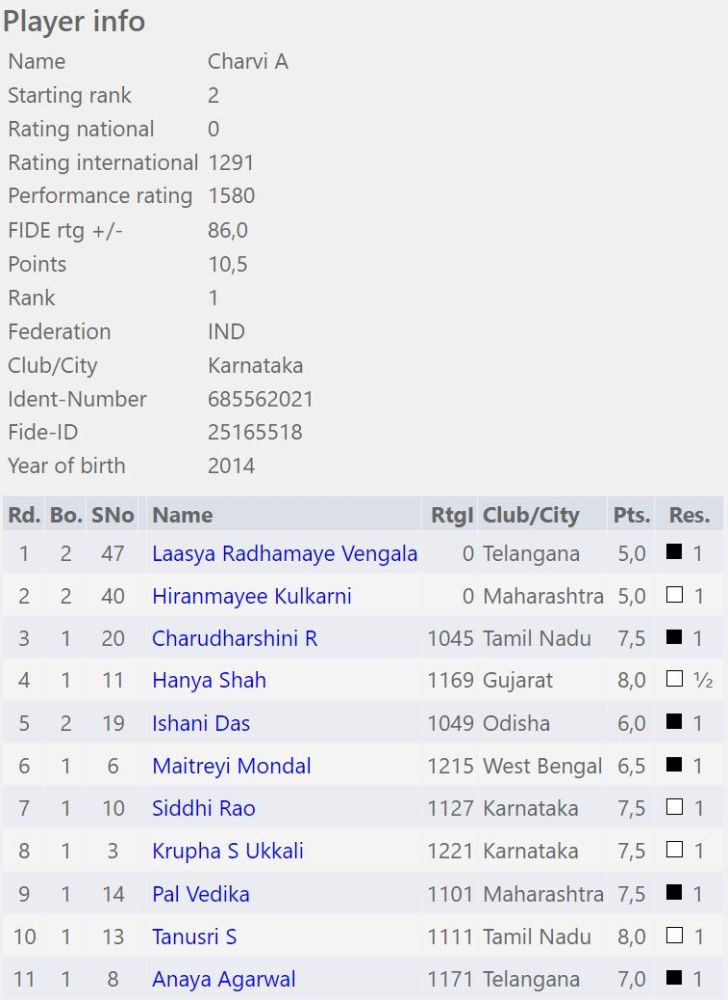Click white square icon in round 8 result
Viewport: 728px width, 1000px height.
click(x=674, y=851)
